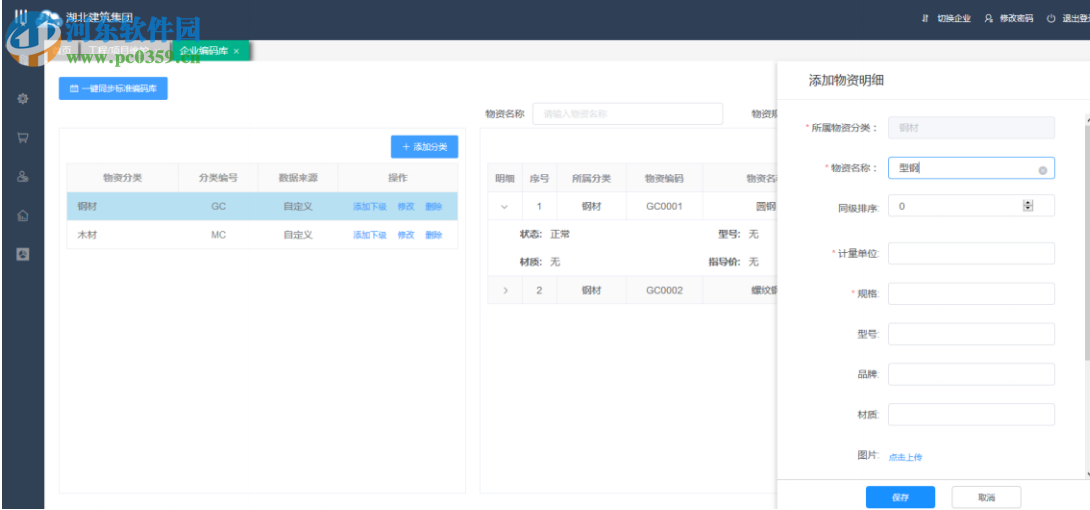Toggle the hamburger menu icon at top-left
This screenshot has width=1090, height=510.
pyautogui.click(x=19, y=16)
